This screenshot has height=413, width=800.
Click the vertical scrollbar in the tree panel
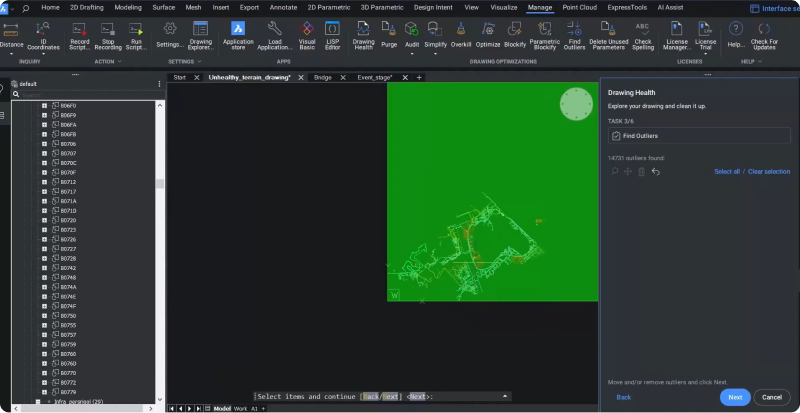pos(160,185)
